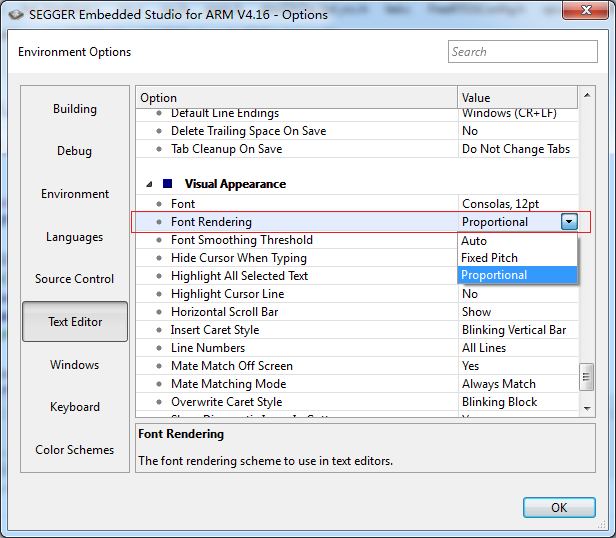Image resolution: width=616 pixels, height=538 pixels.
Task: Choose Fixed Pitch from the rendering list
Action: (x=517, y=258)
